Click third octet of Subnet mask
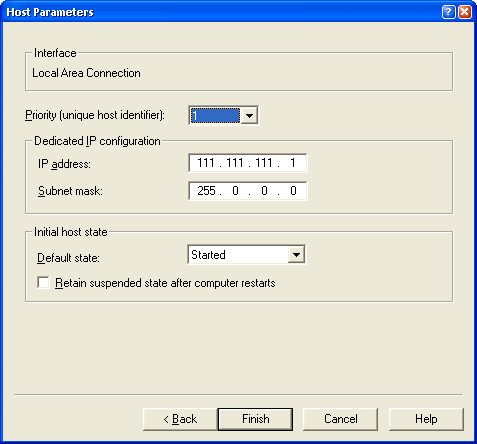The height and width of the screenshot is (444, 477). pos(264,191)
